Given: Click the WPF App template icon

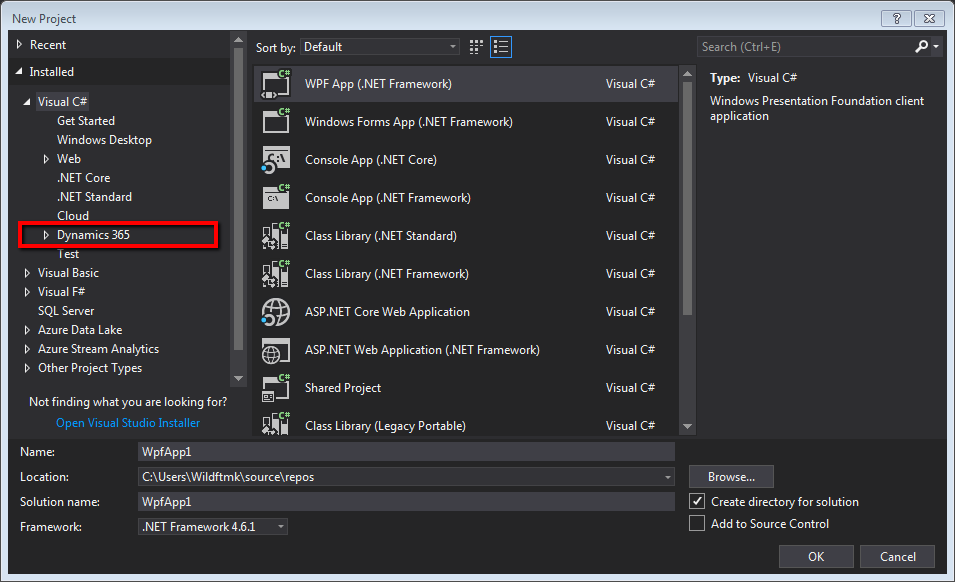Looking at the screenshot, I should pos(276,84).
